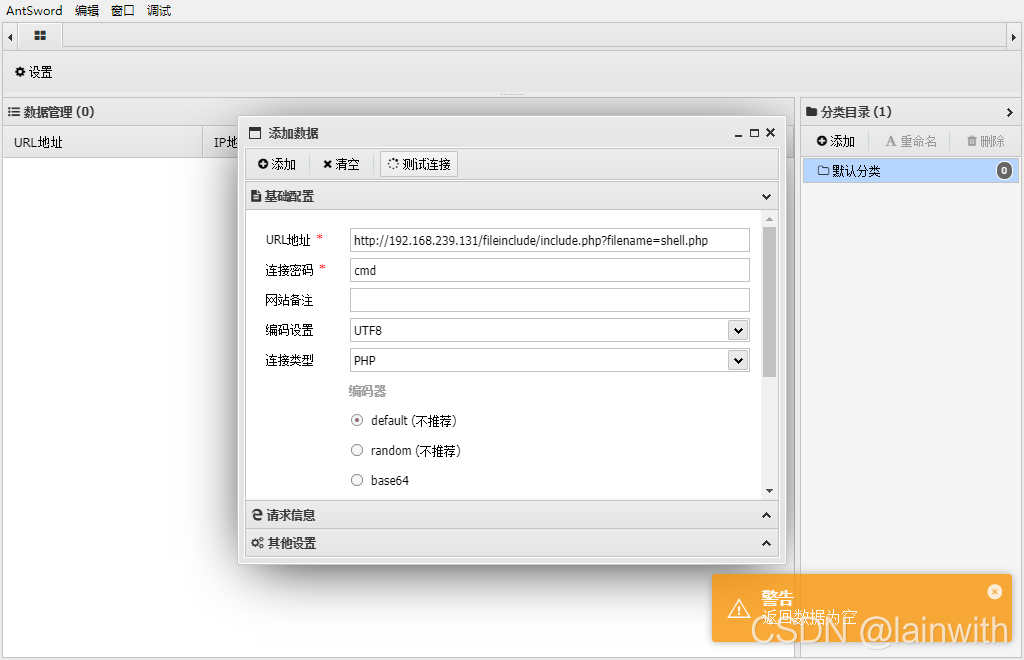The height and width of the screenshot is (660, 1024).
Task: Click the 其他设置 gears icon
Action: point(257,543)
